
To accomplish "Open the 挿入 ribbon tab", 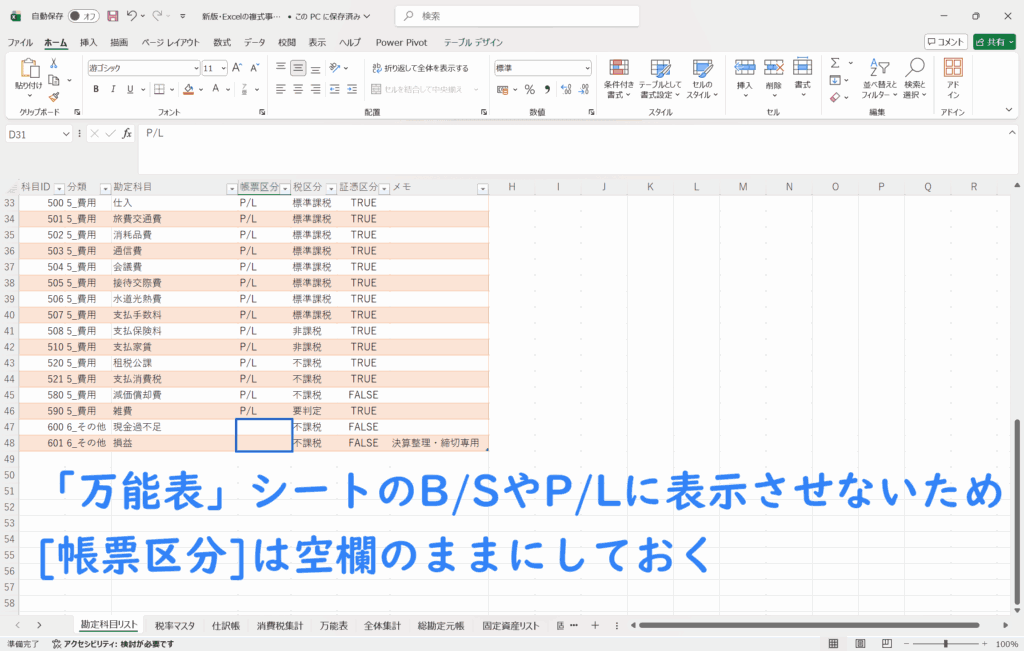I will pyautogui.click(x=88, y=42).
